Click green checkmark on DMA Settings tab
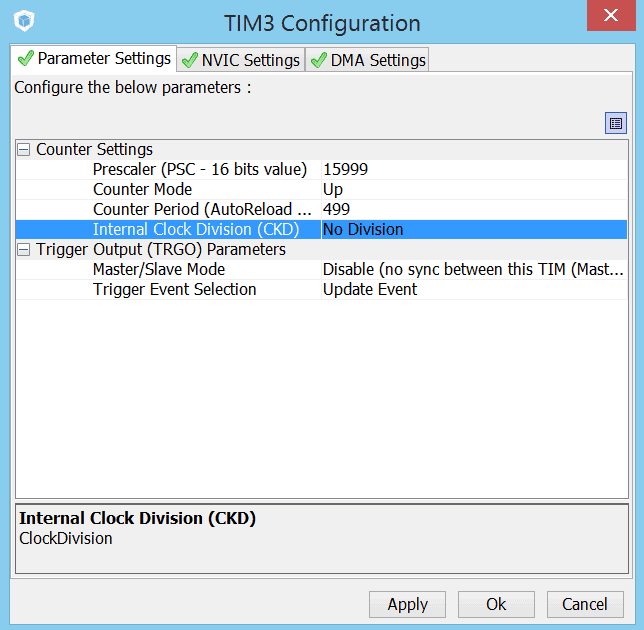Image resolution: width=644 pixels, height=630 pixels. click(319, 60)
